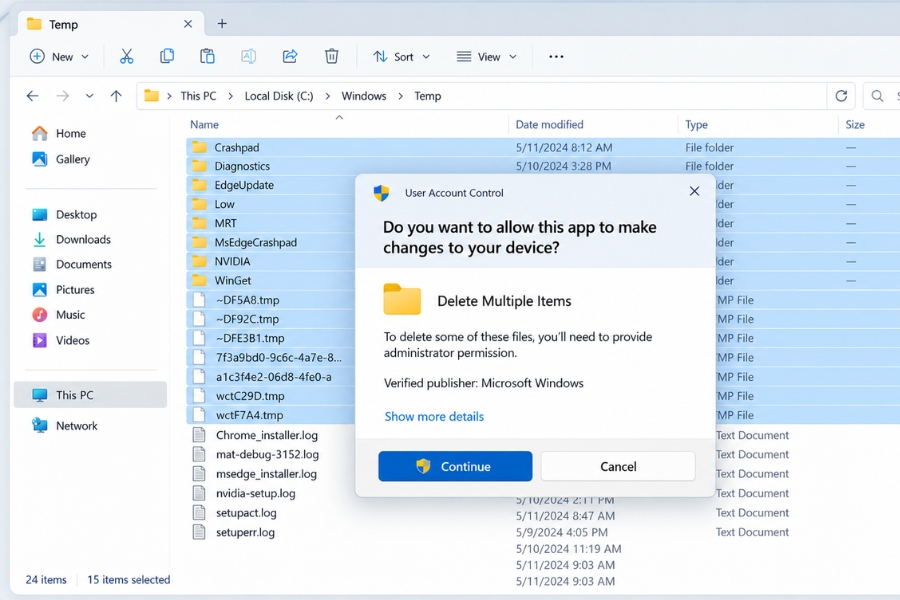Expand chevron after Windows breadcrumb
This screenshot has height=600, width=900.
tap(401, 96)
